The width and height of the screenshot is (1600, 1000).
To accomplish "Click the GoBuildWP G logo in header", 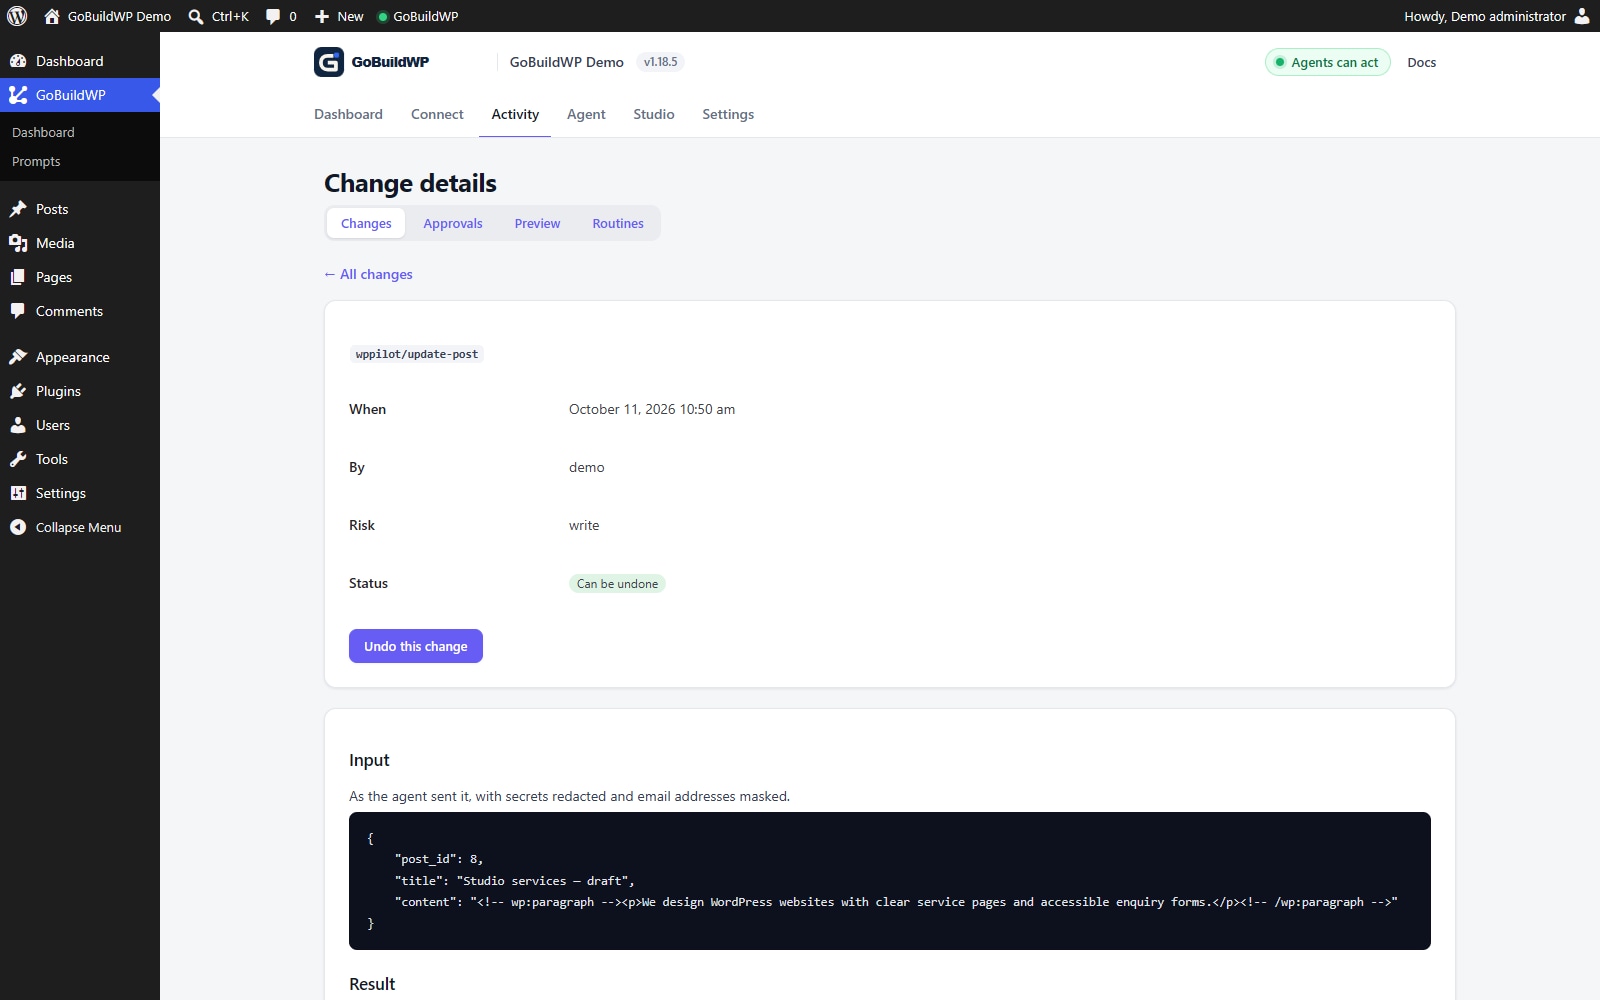I will (329, 62).
